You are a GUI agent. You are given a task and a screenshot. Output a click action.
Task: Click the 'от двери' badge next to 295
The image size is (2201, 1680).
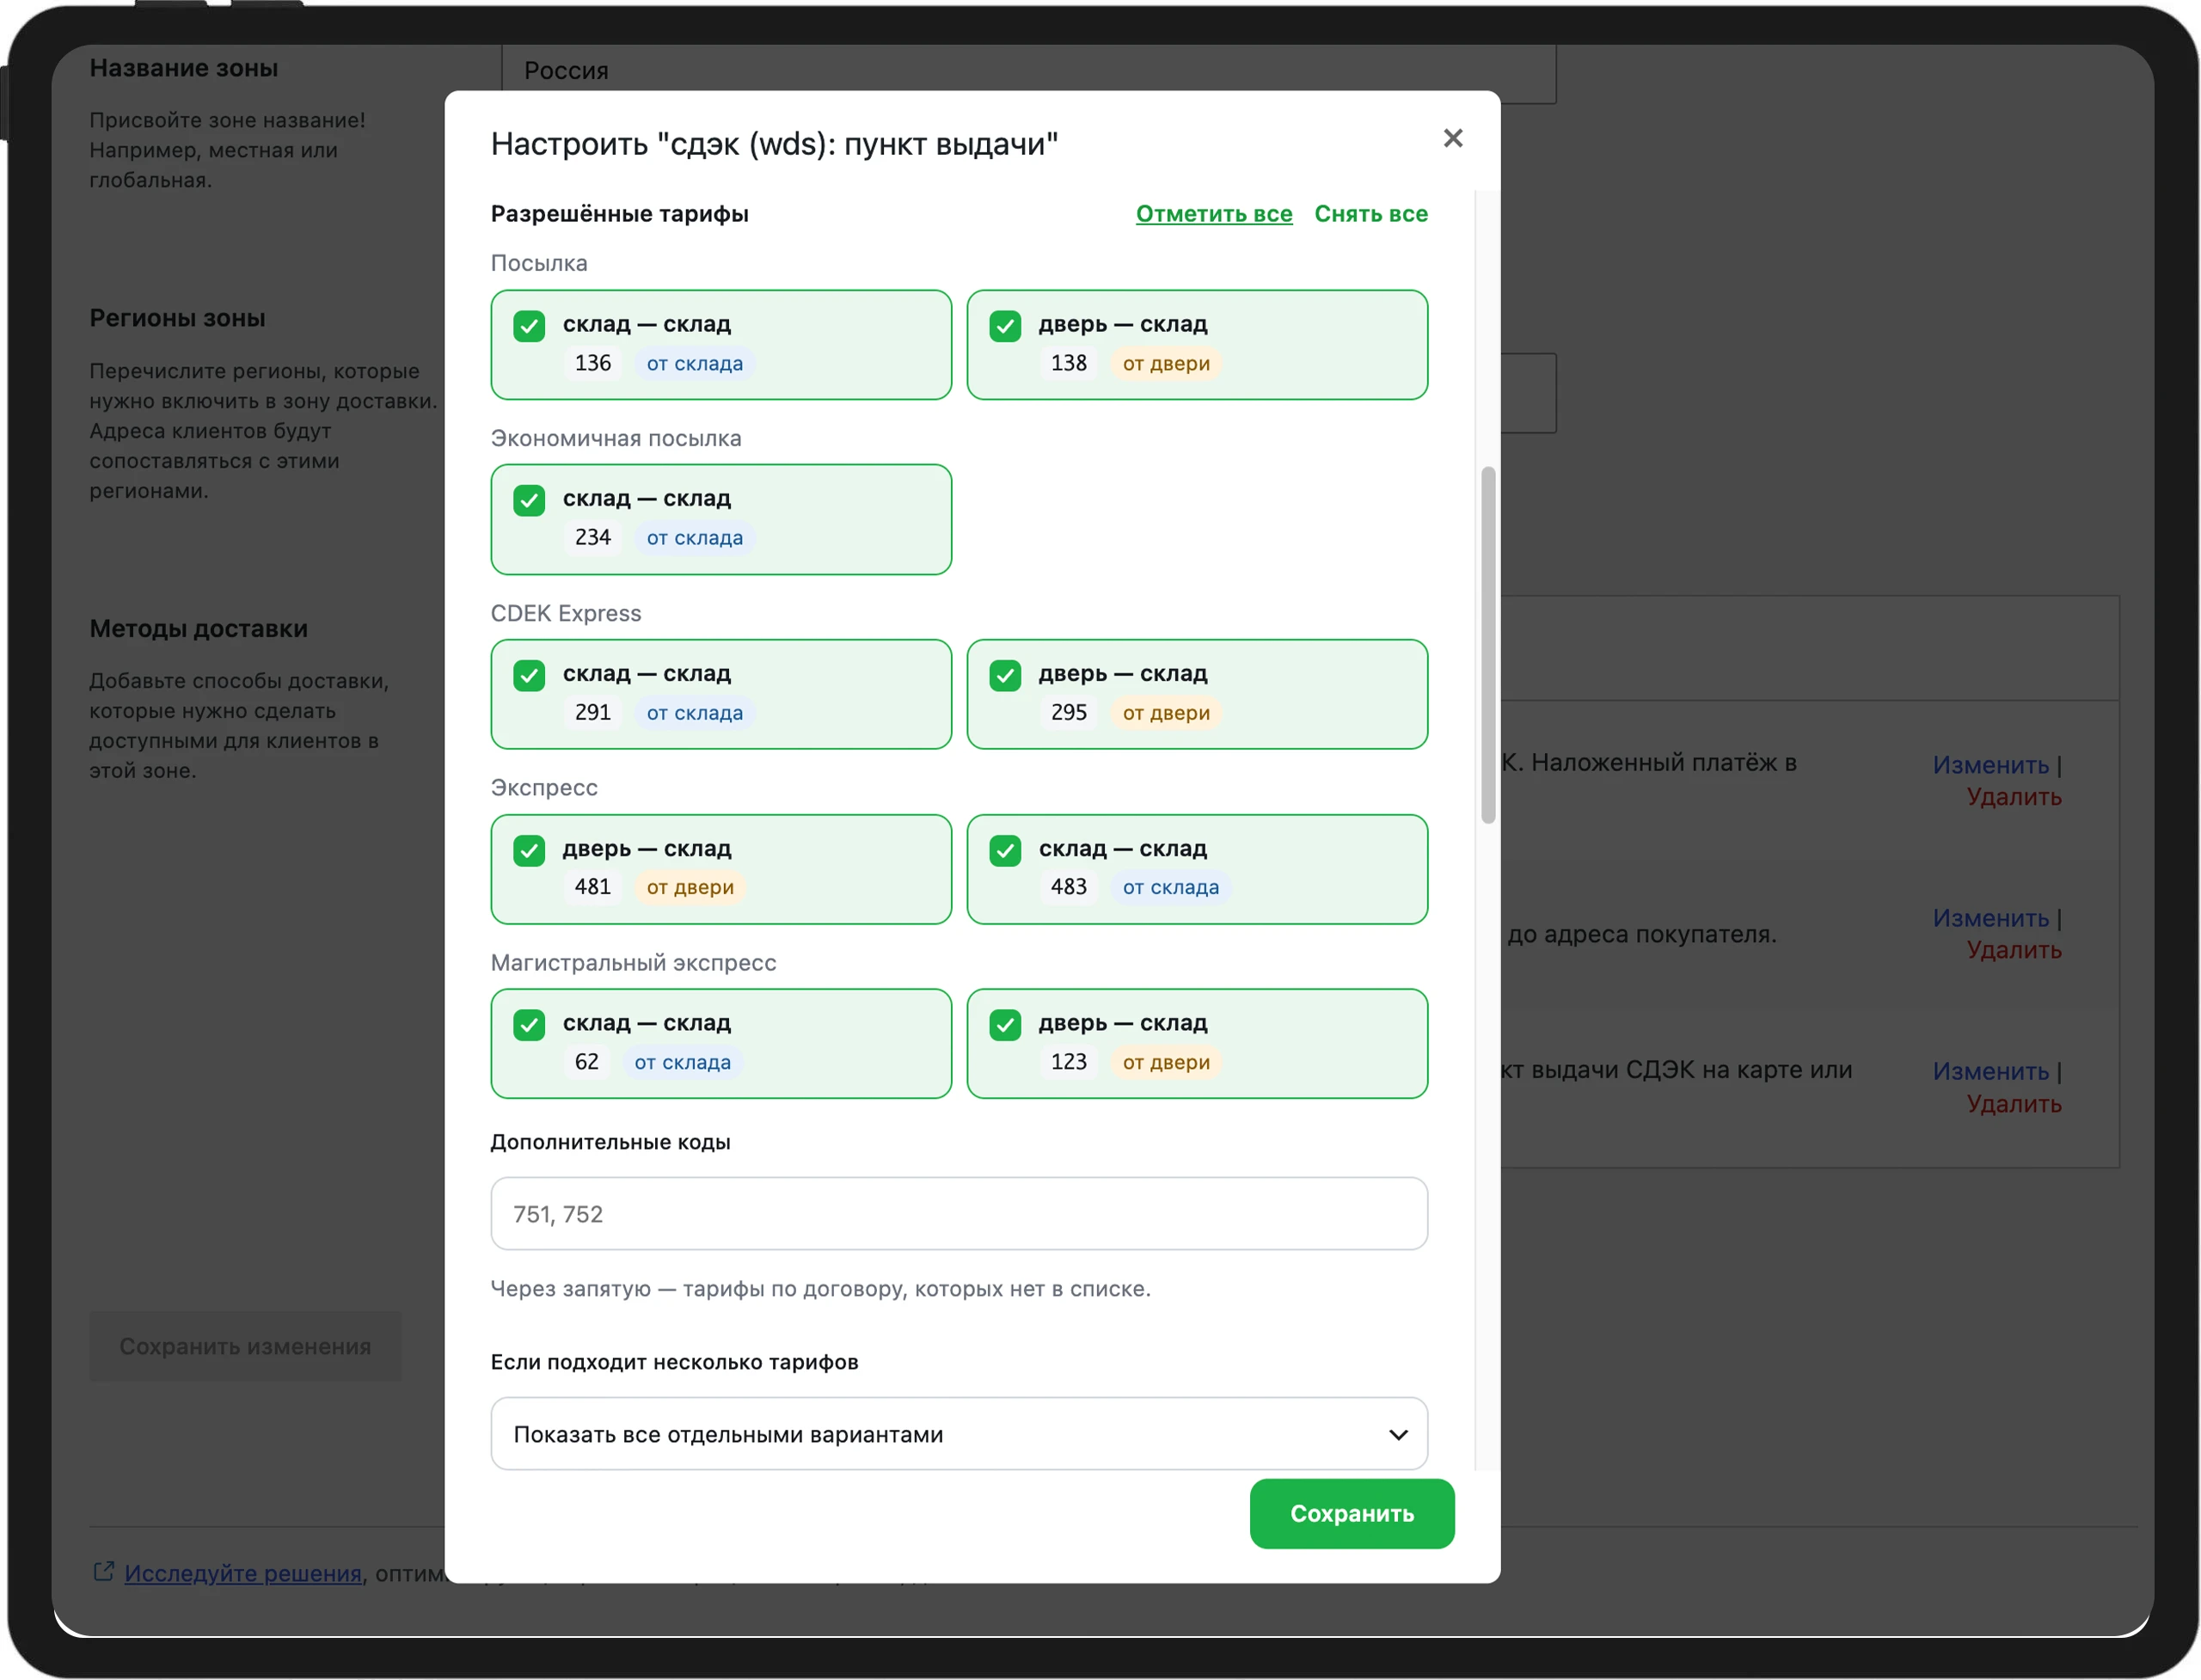(x=1166, y=713)
